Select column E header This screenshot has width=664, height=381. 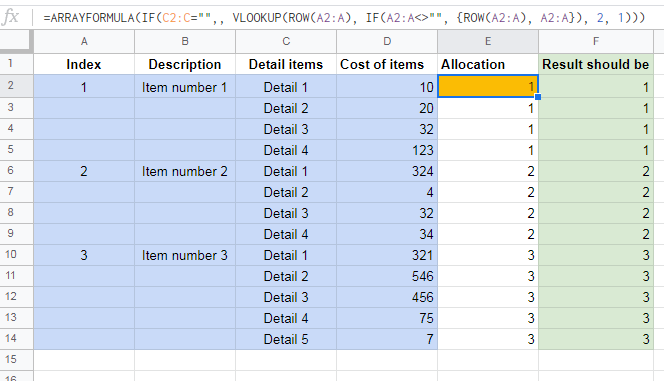coord(488,41)
